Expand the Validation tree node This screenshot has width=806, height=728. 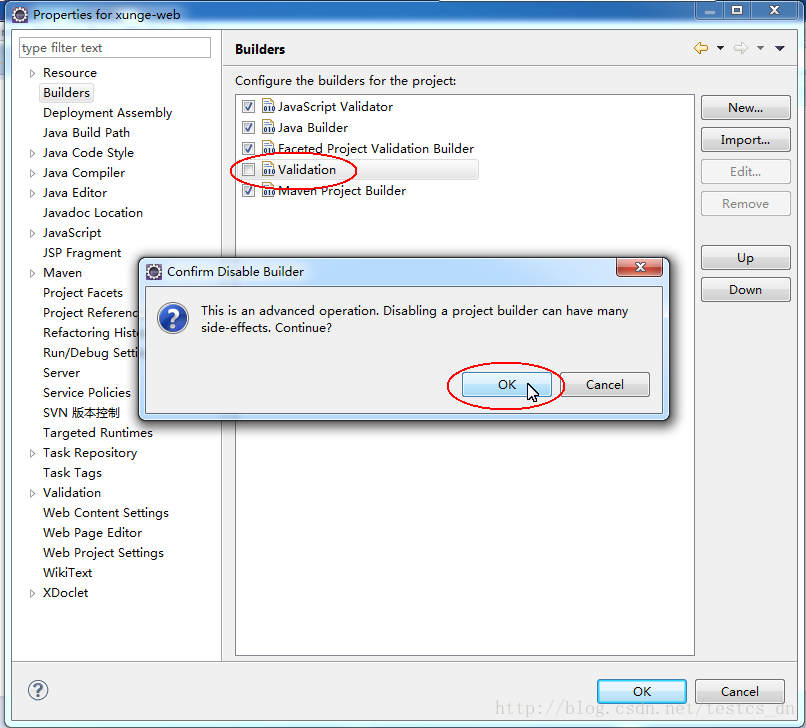click(x=32, y=493)
